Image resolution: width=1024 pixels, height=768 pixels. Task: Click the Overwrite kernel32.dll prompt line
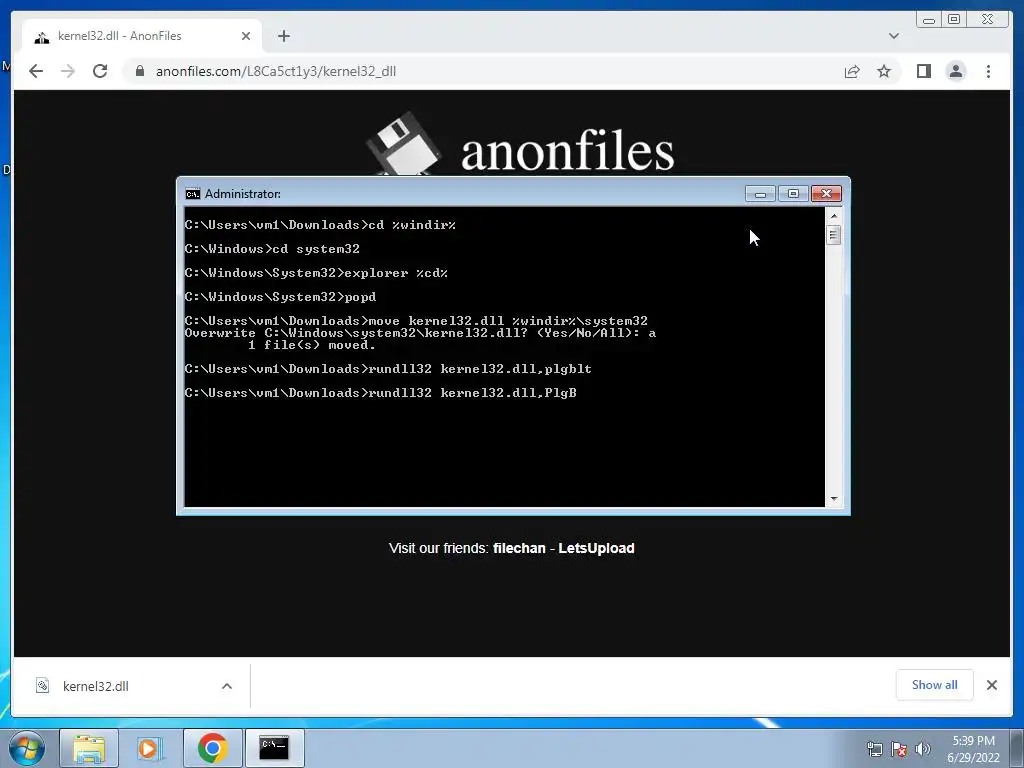click(421, 333)
